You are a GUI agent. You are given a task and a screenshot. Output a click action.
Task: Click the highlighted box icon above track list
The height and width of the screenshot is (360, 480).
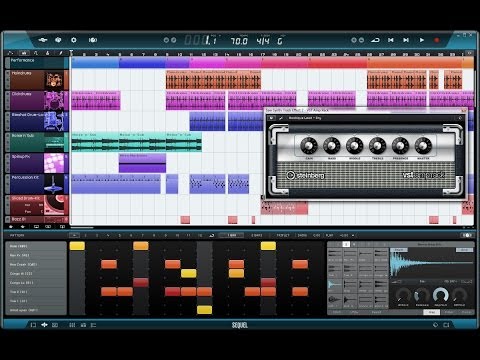[x=23, y=53]
